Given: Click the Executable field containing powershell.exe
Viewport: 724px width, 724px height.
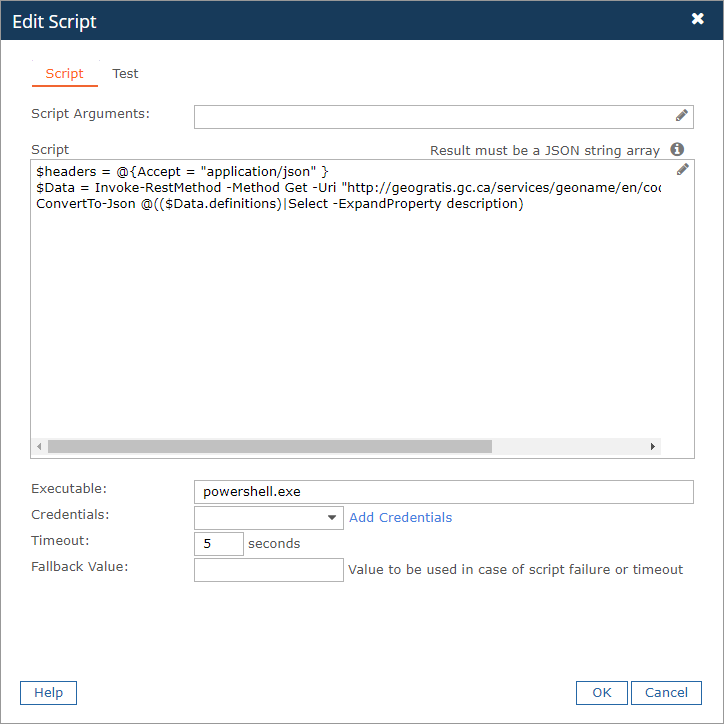Looking at the screenshot, I should (x=443, y=492).
